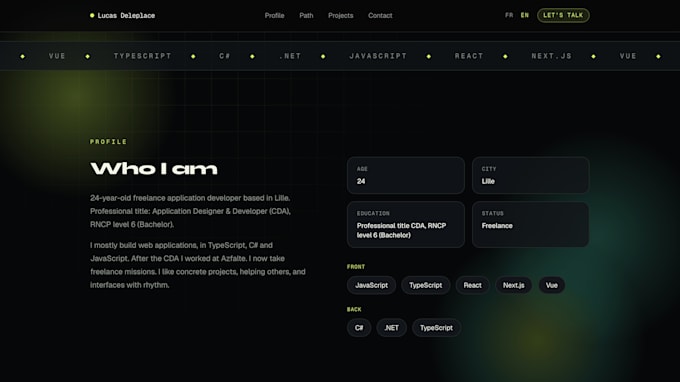
Task: Click JAVASCRIPT in the scrolling ticker
Action: coord(378,56)
